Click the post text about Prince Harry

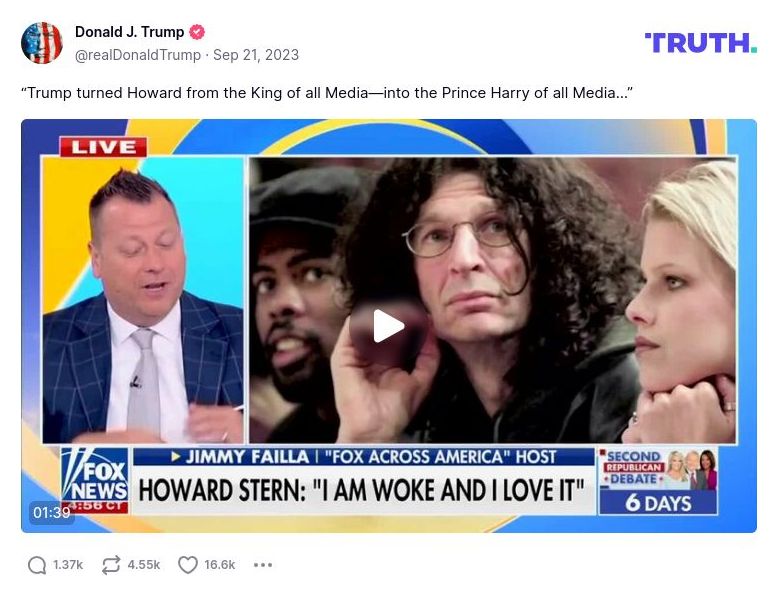327,93
